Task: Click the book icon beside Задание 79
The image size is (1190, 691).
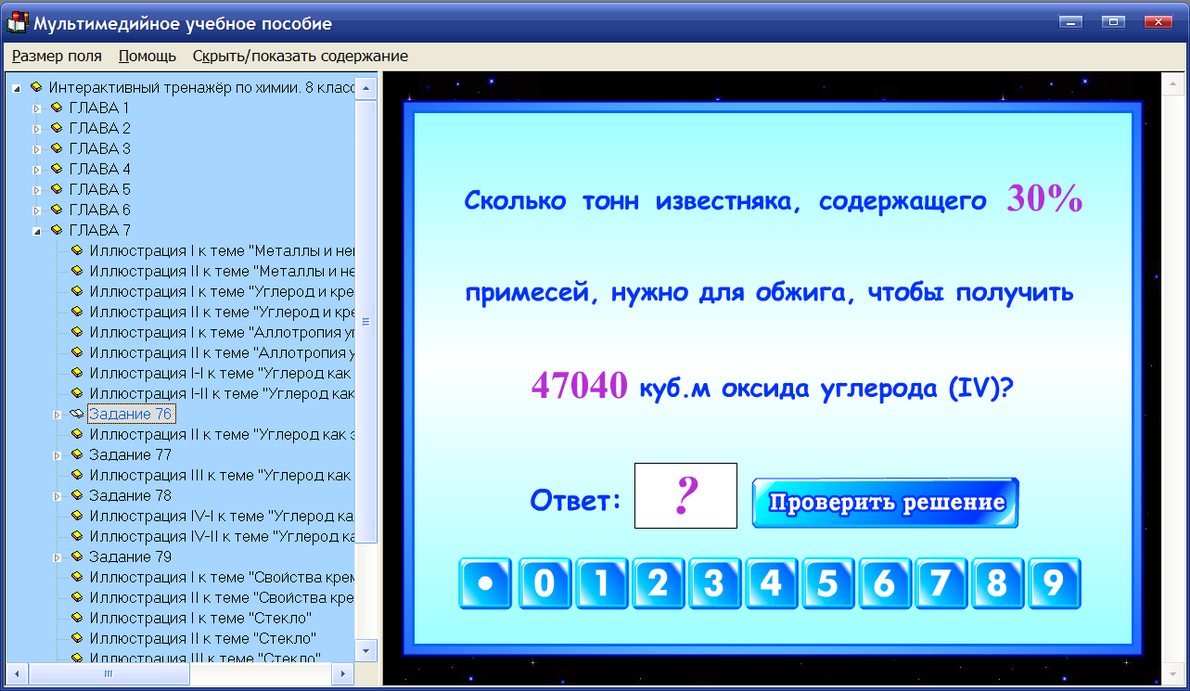Action: (77, 557)
